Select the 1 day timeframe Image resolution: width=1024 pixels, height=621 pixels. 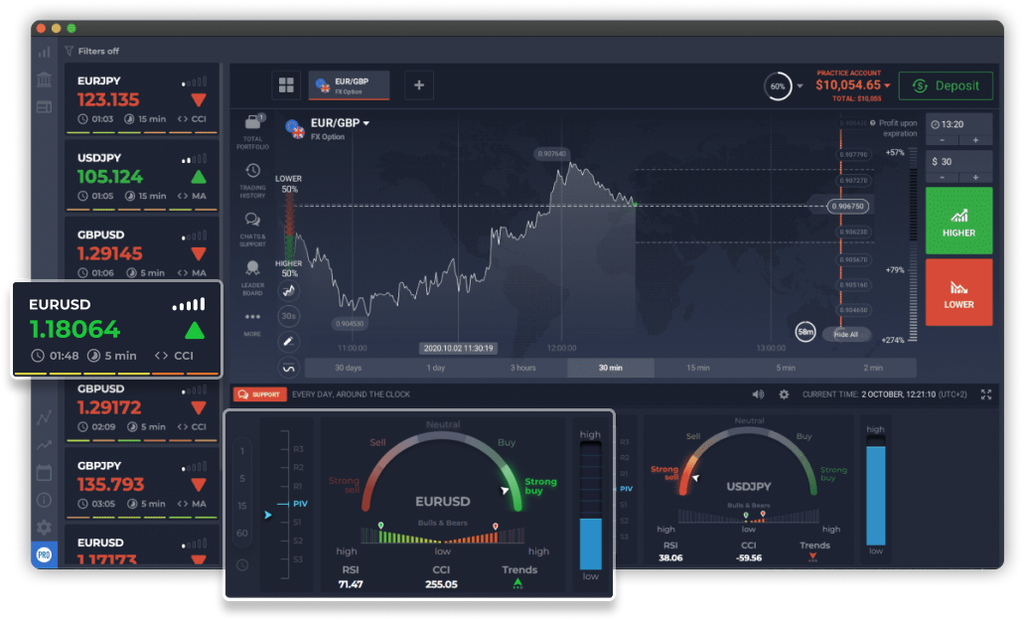436,368
